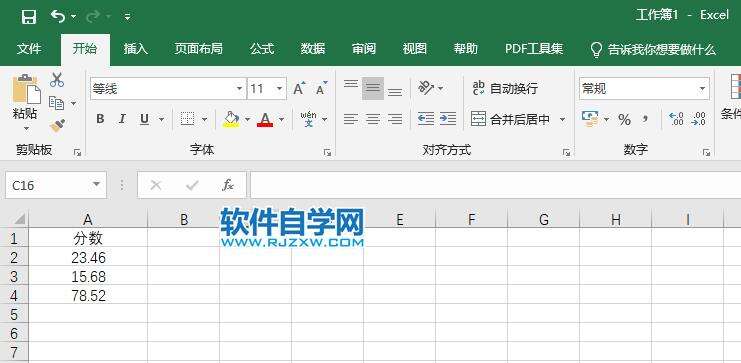This screenshot has width=741, height=363.
Task: Apply red font color A
Action: coord(265,120)
